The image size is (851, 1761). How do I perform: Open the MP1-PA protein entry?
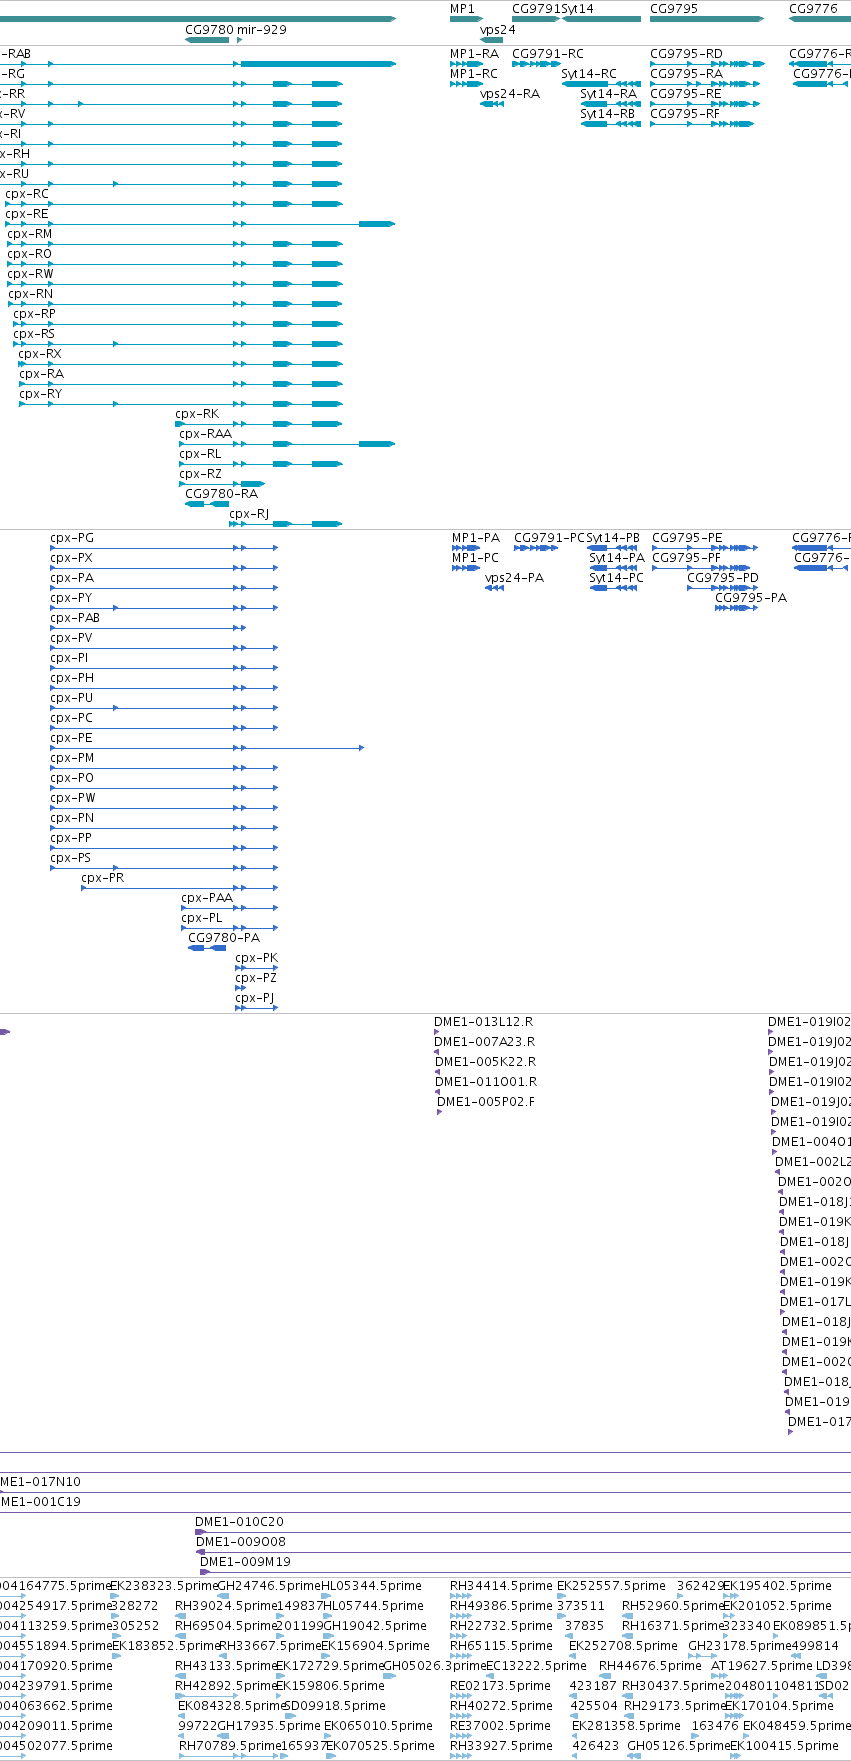pos(476,538)
